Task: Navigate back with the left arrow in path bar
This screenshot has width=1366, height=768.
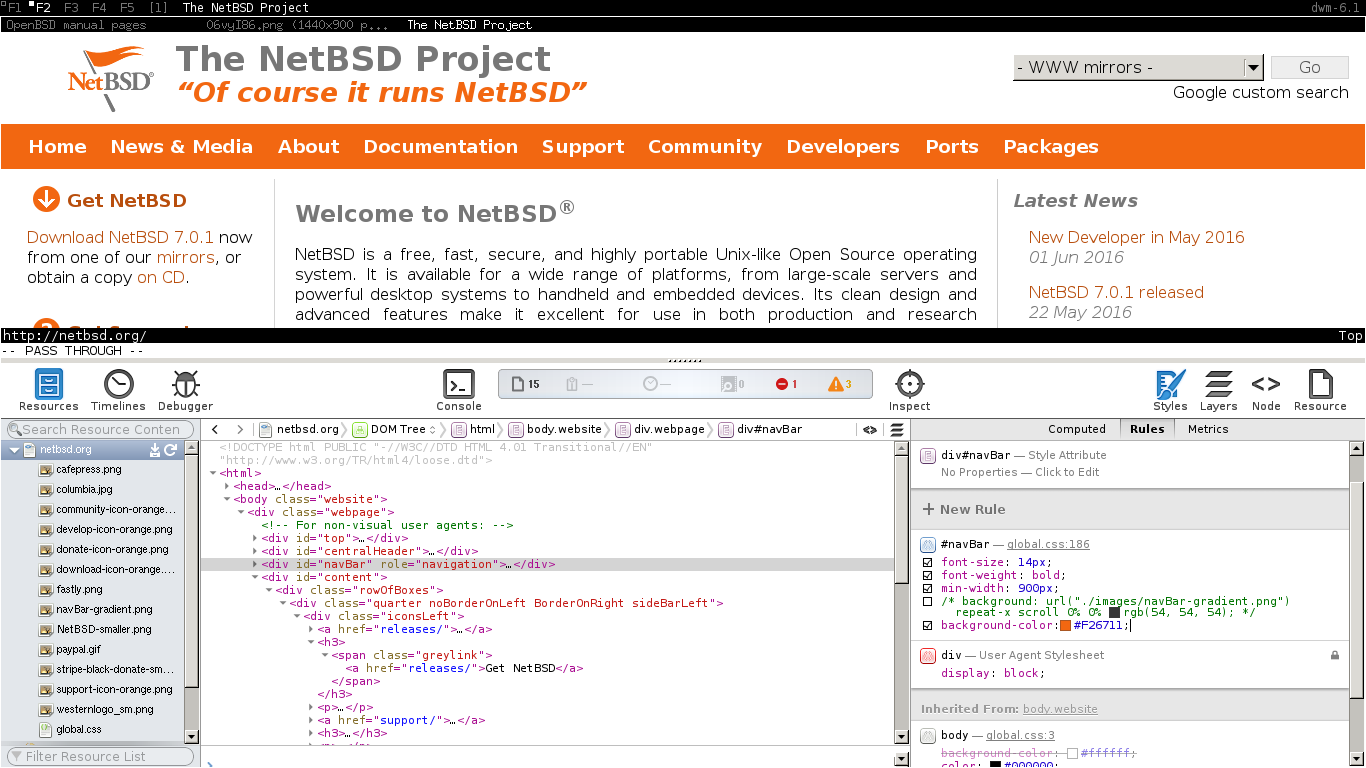Action: [215, 429]
